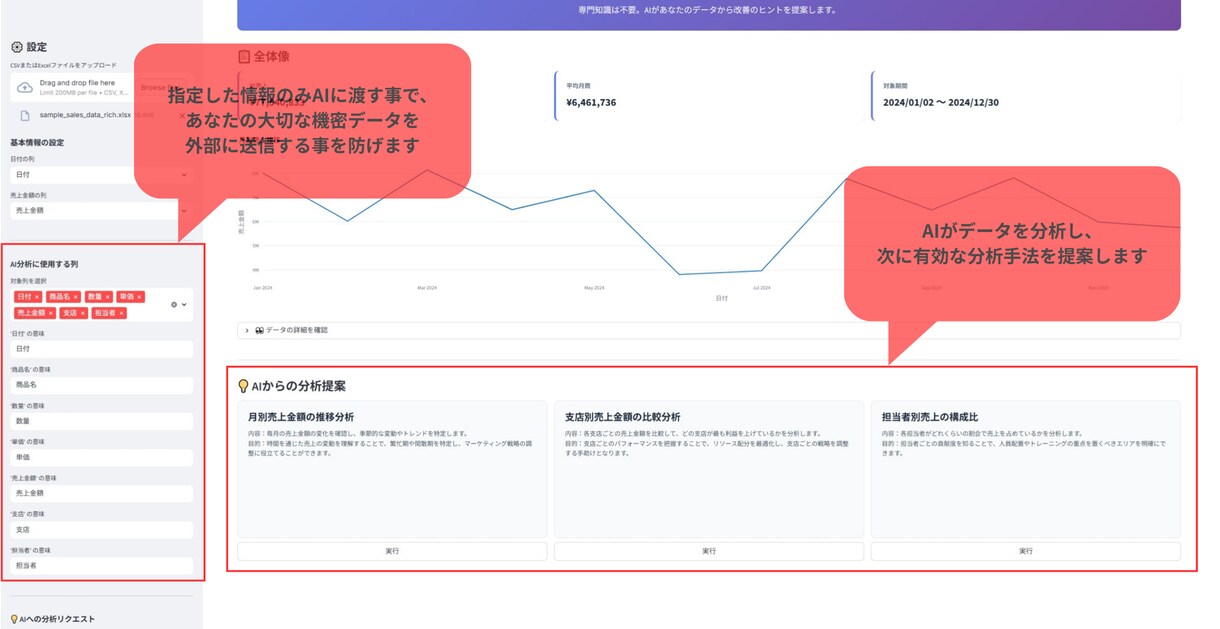Image resolution: width=1220 pixels, height=629 pixels.
Task: Click the AI分析に使用する列 heading
Action: [44, 264]
